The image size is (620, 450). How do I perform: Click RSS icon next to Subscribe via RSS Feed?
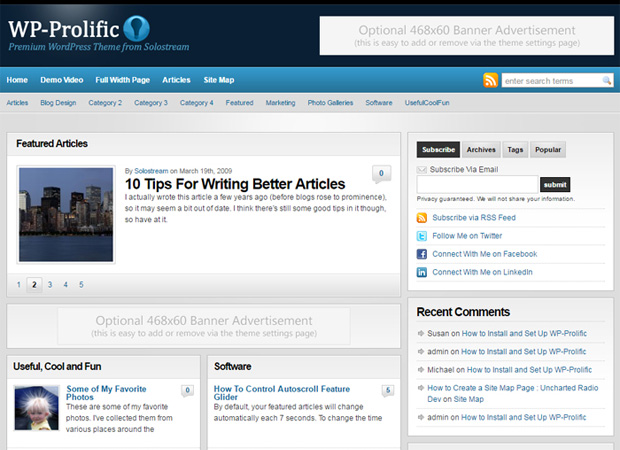tap(422, 218)
